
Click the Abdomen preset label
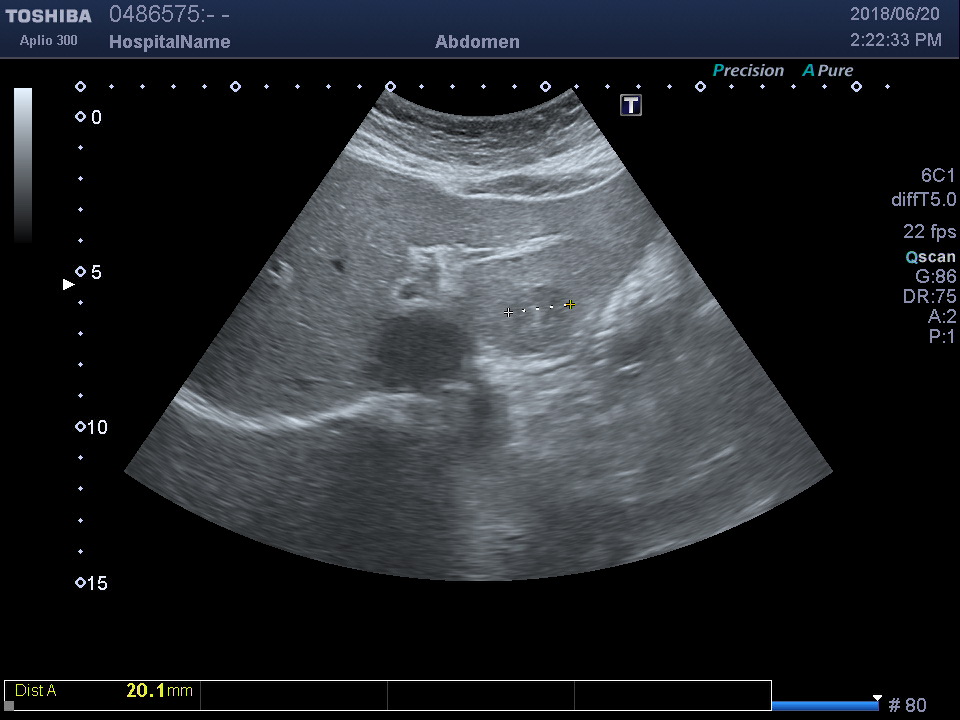point(478,42)
